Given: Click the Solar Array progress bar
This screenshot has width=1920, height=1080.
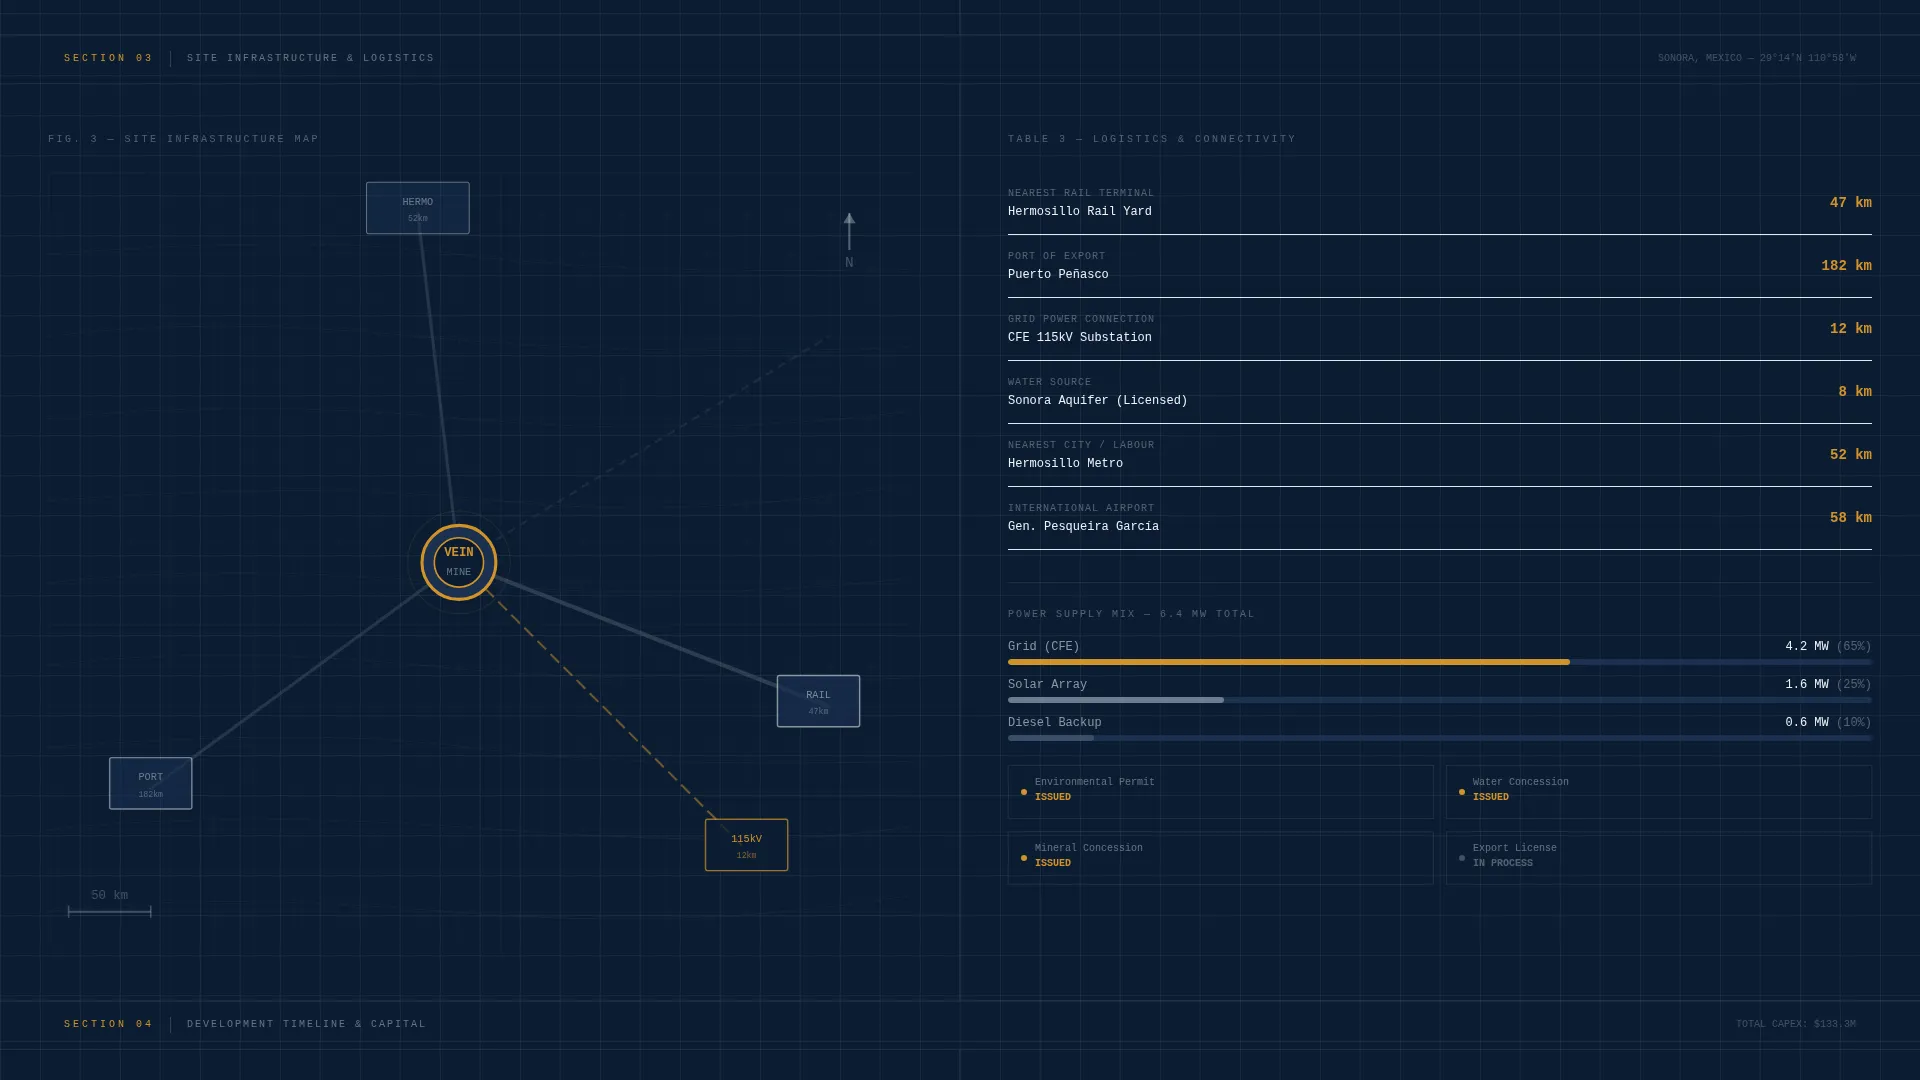Looking at the screenshot, I should pos(1440,700).
